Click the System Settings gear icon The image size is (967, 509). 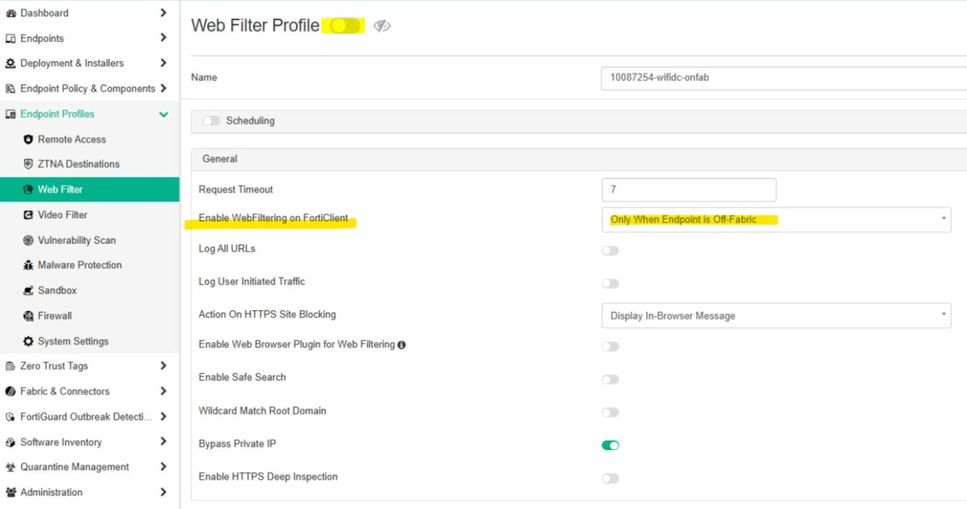coord(29,341)
